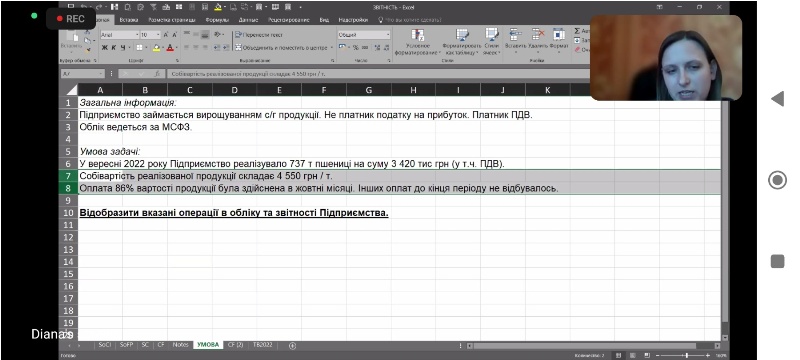Click the Insert cells icon

515,36
